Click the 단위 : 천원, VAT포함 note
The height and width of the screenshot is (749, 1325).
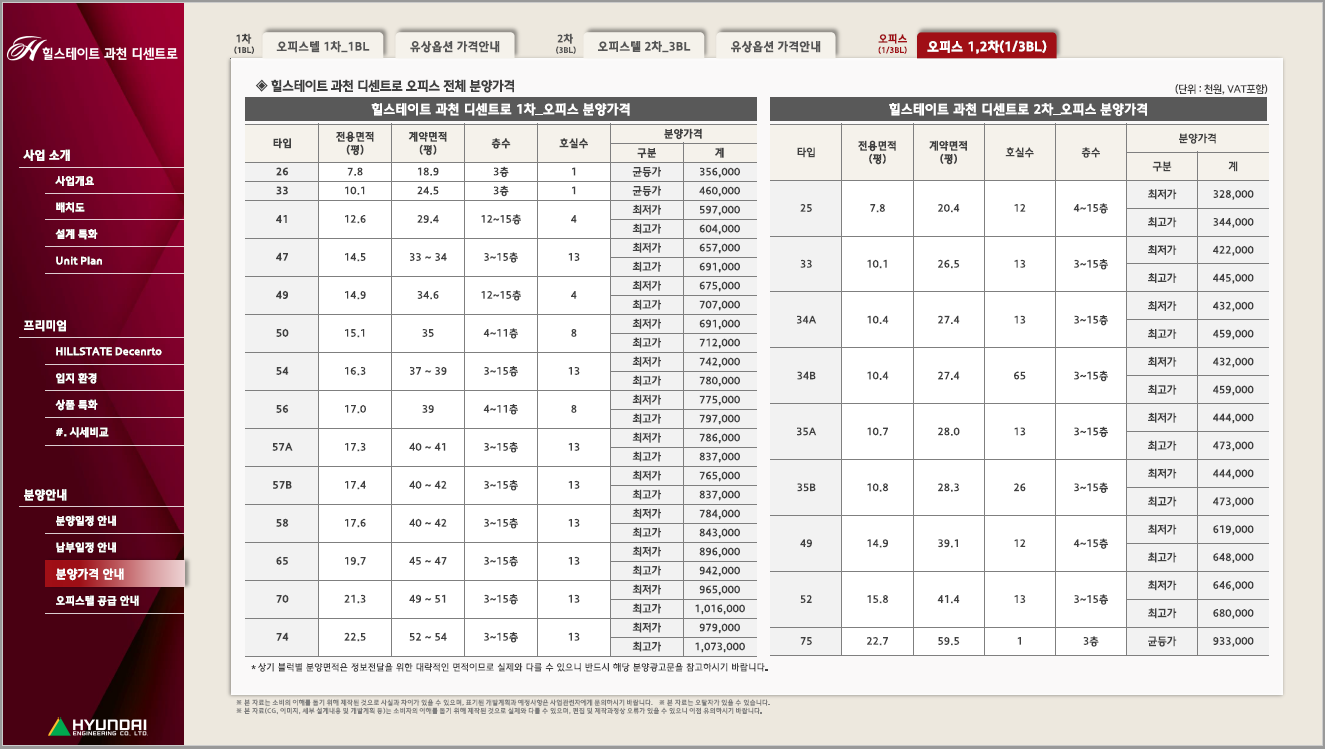tap(1221, 88)
